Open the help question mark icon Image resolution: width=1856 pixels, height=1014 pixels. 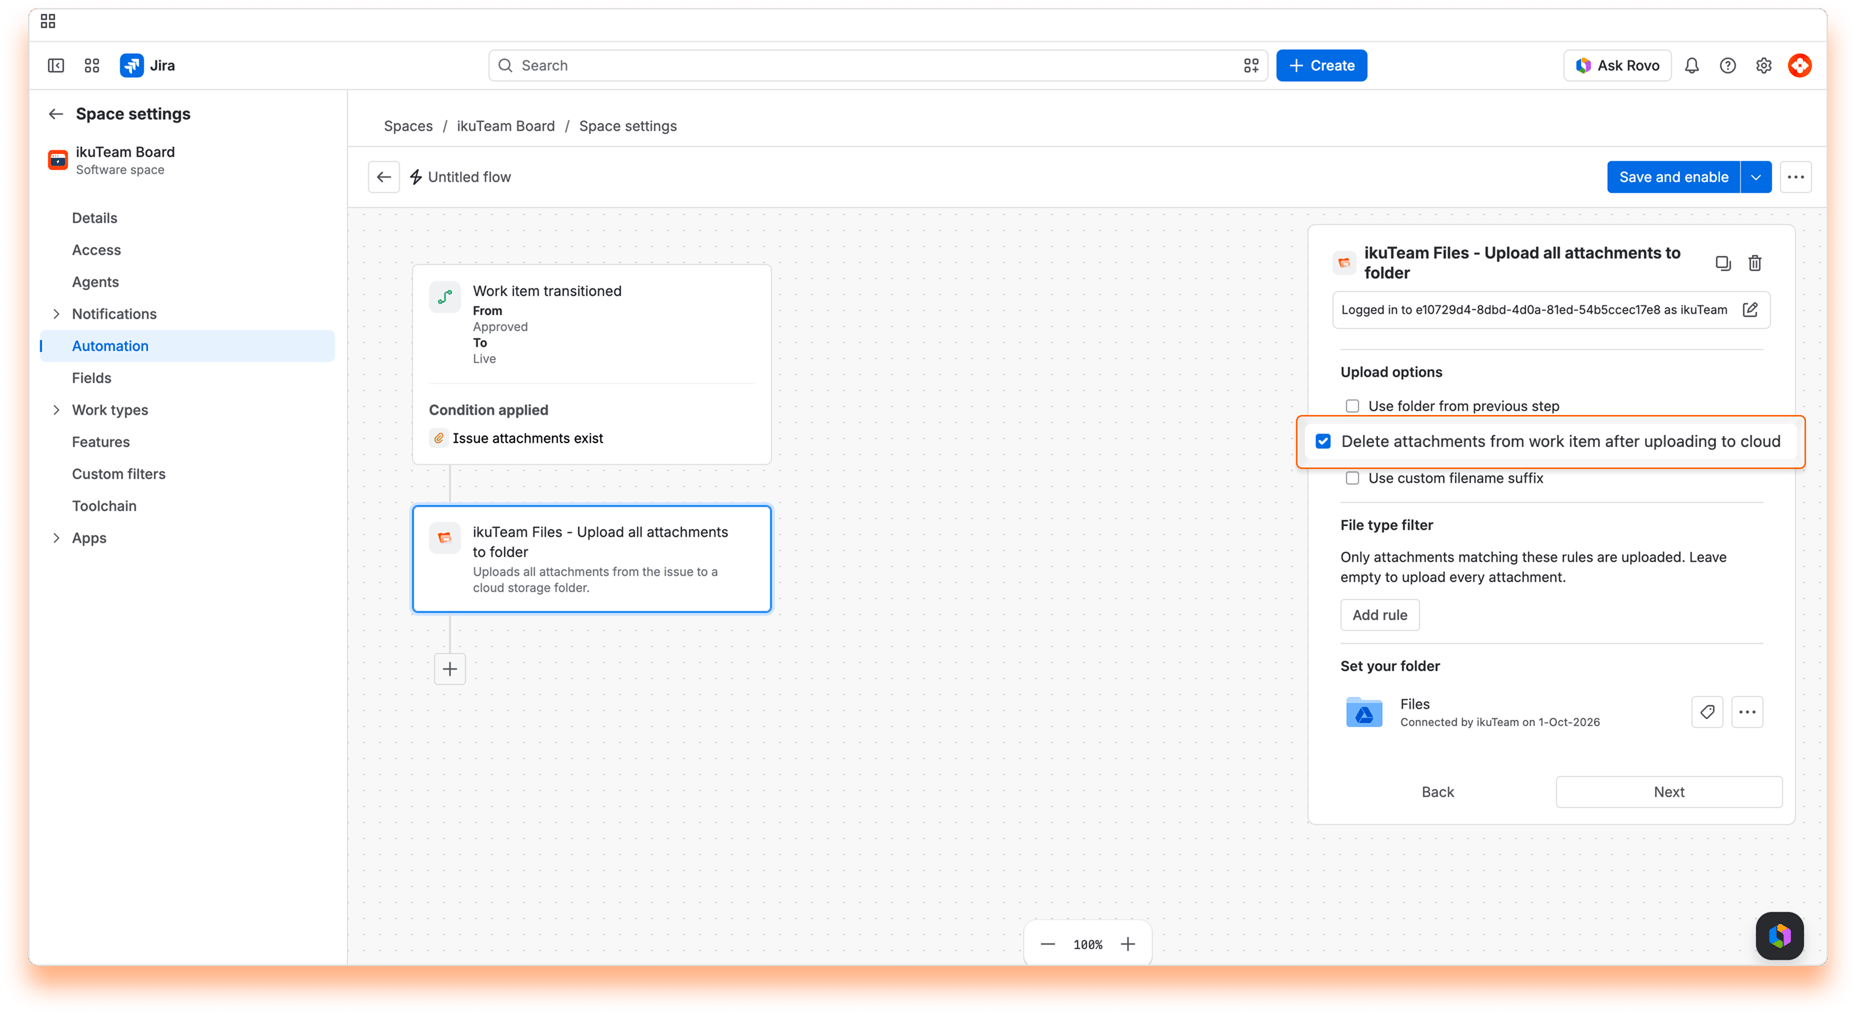click(1728, 65)
